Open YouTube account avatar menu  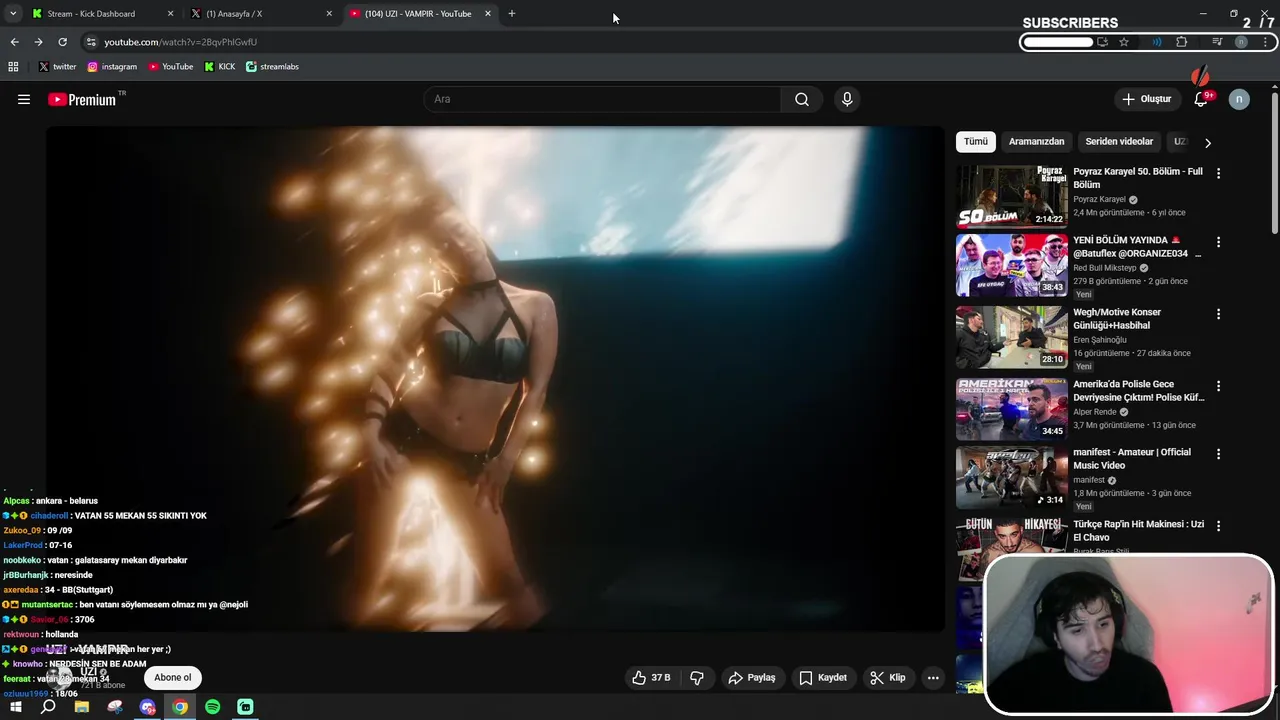(1239, 99)
